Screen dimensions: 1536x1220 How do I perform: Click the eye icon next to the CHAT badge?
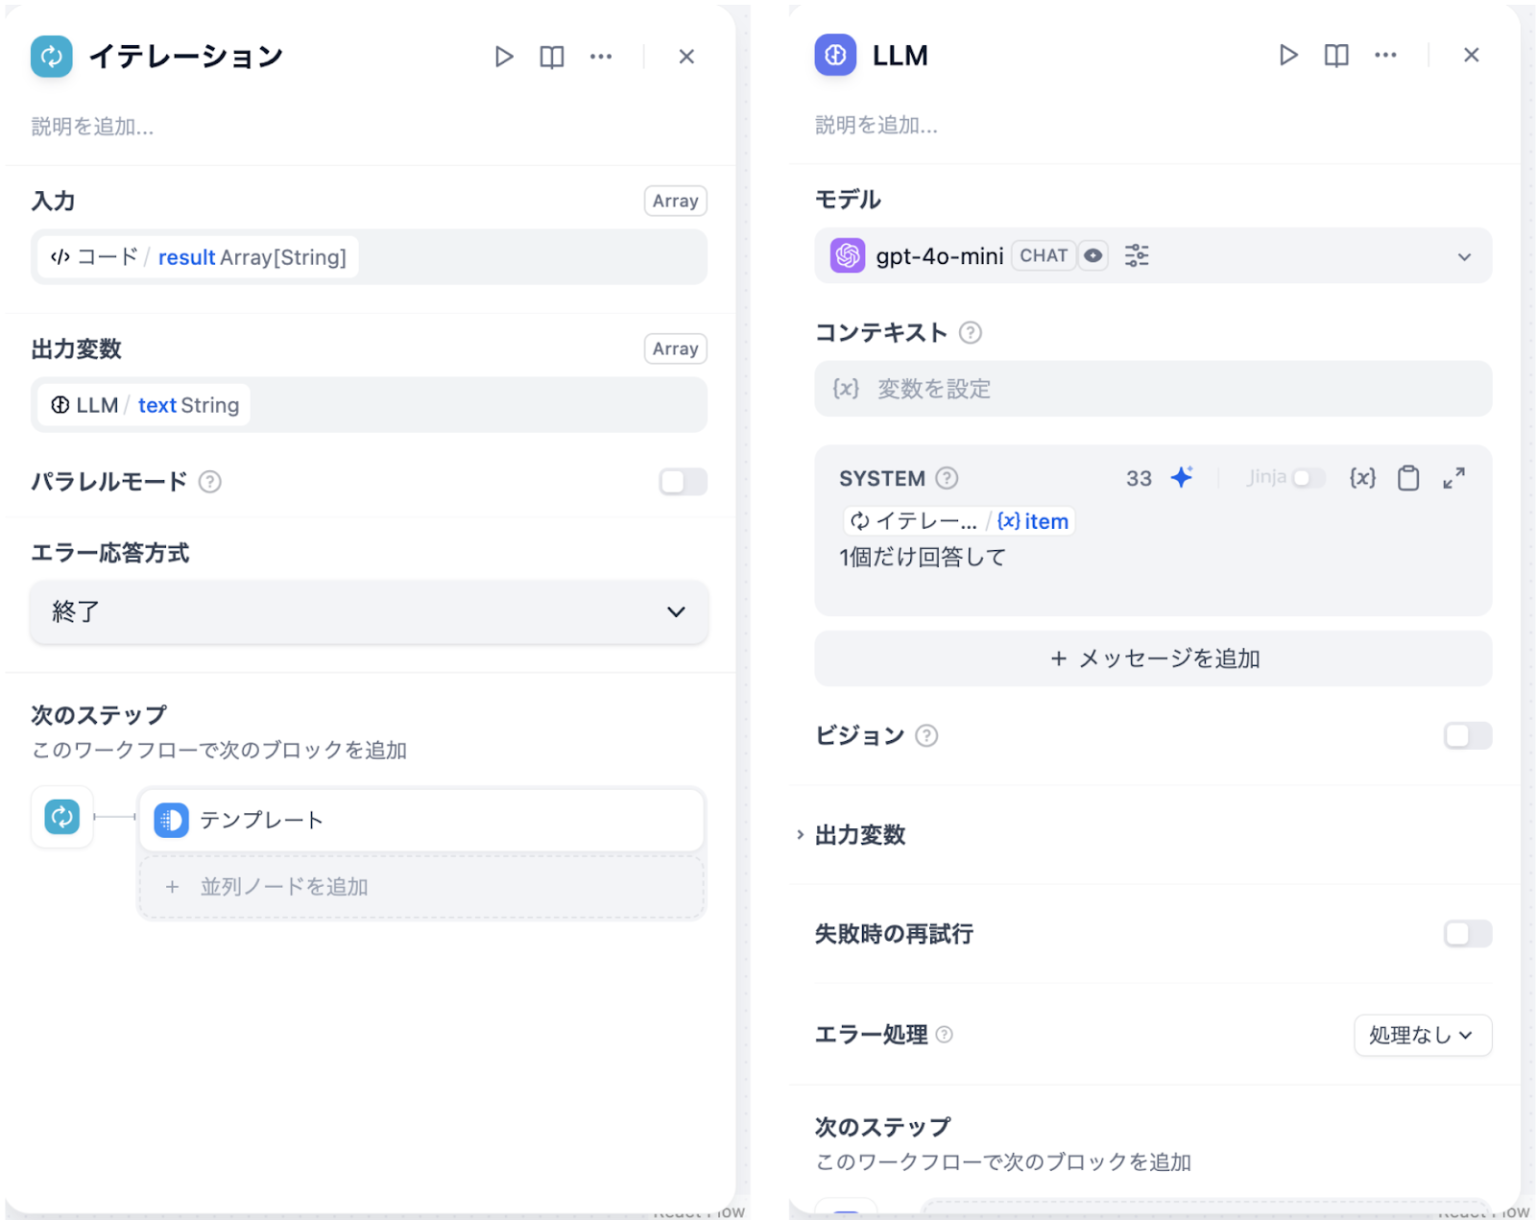1093,255
